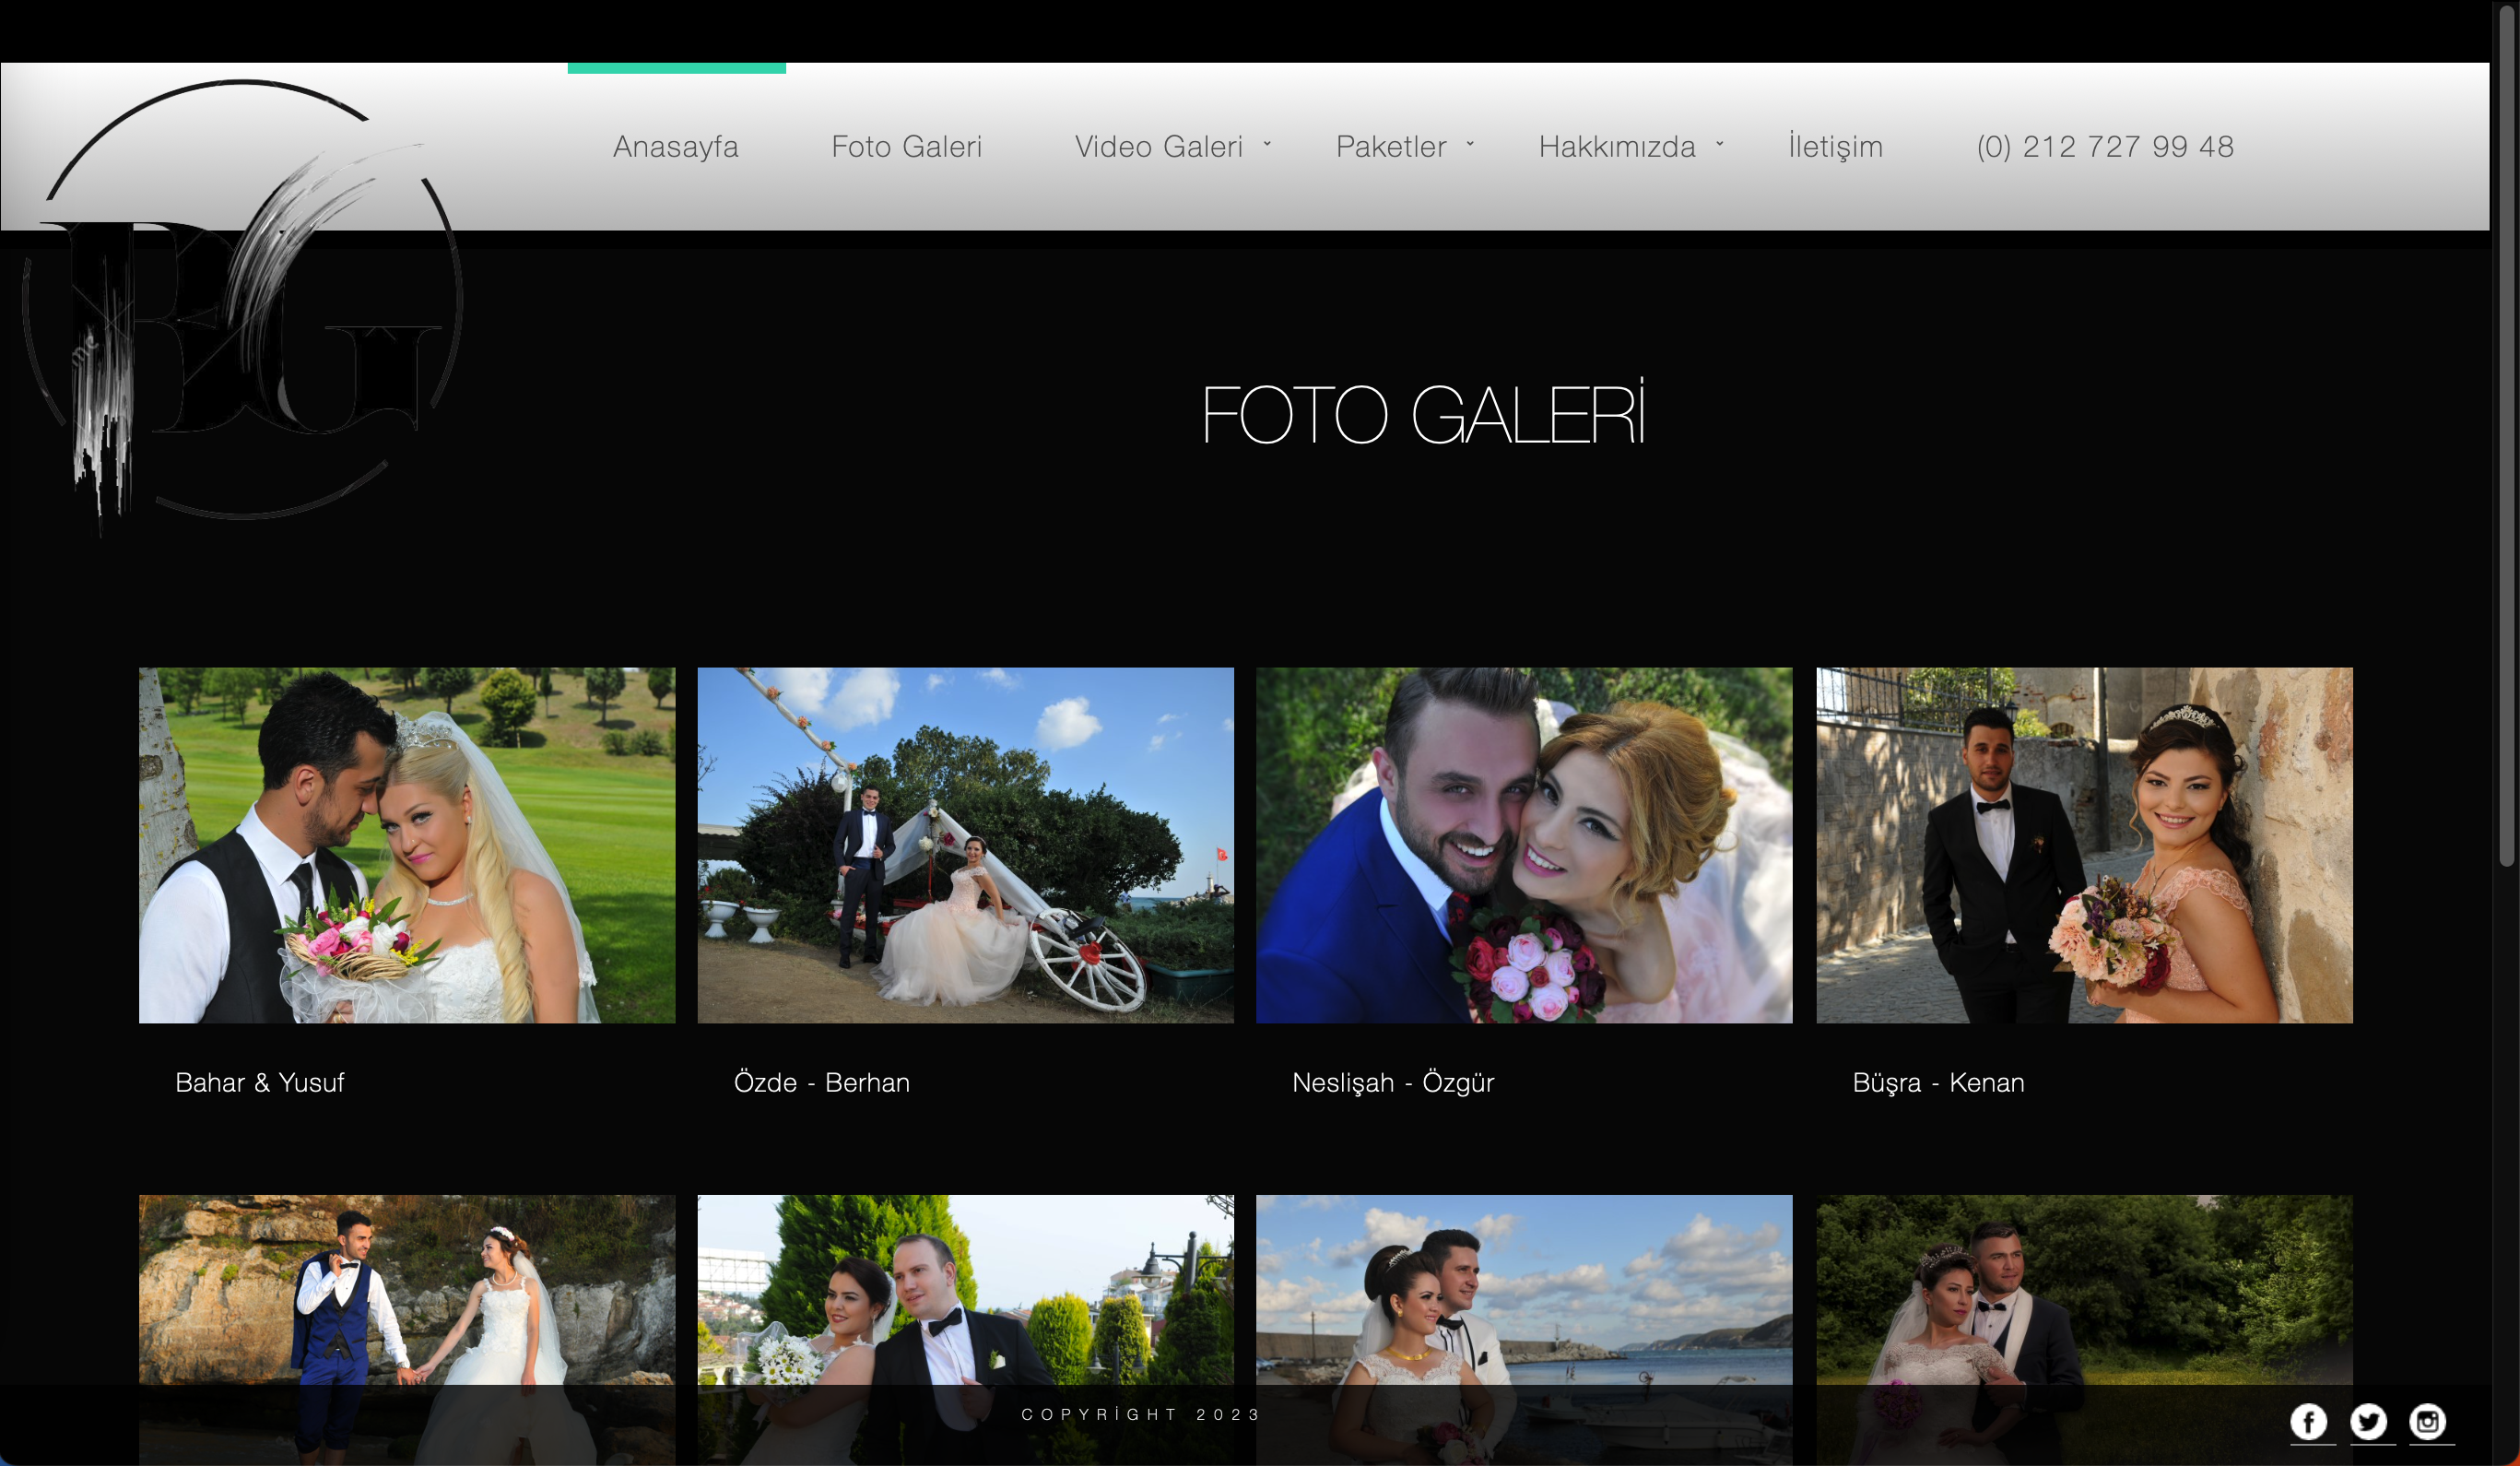Click the Neslişah - Özgür album title
Viewport: 2520px width, 1466px height.
(1393, 1083)
